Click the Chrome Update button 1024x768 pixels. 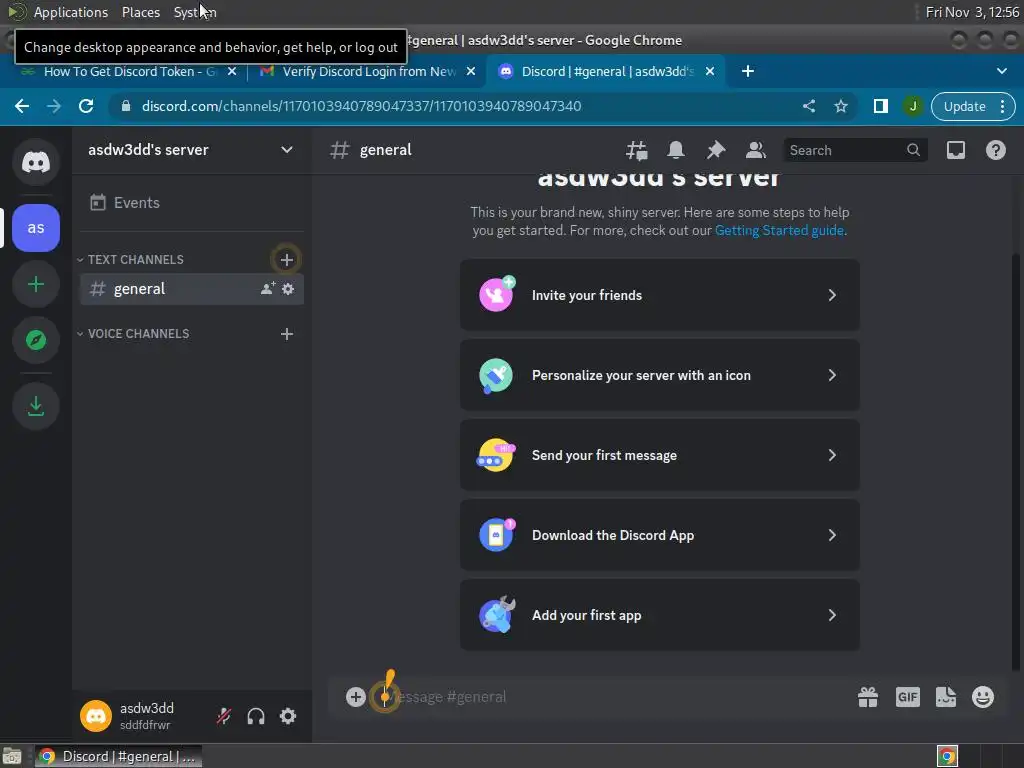pyautogui.click(x=964, y=106)
